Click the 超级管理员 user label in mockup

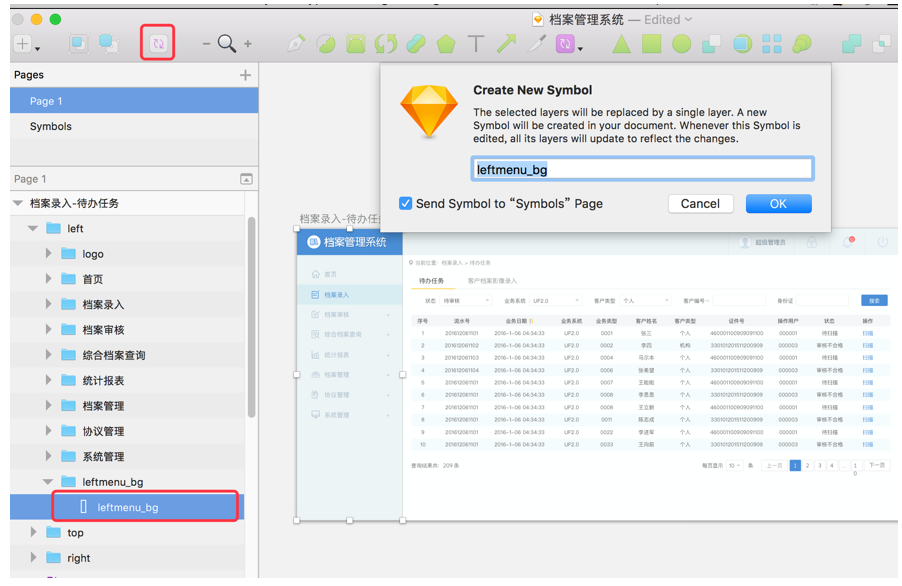point(770,242)
